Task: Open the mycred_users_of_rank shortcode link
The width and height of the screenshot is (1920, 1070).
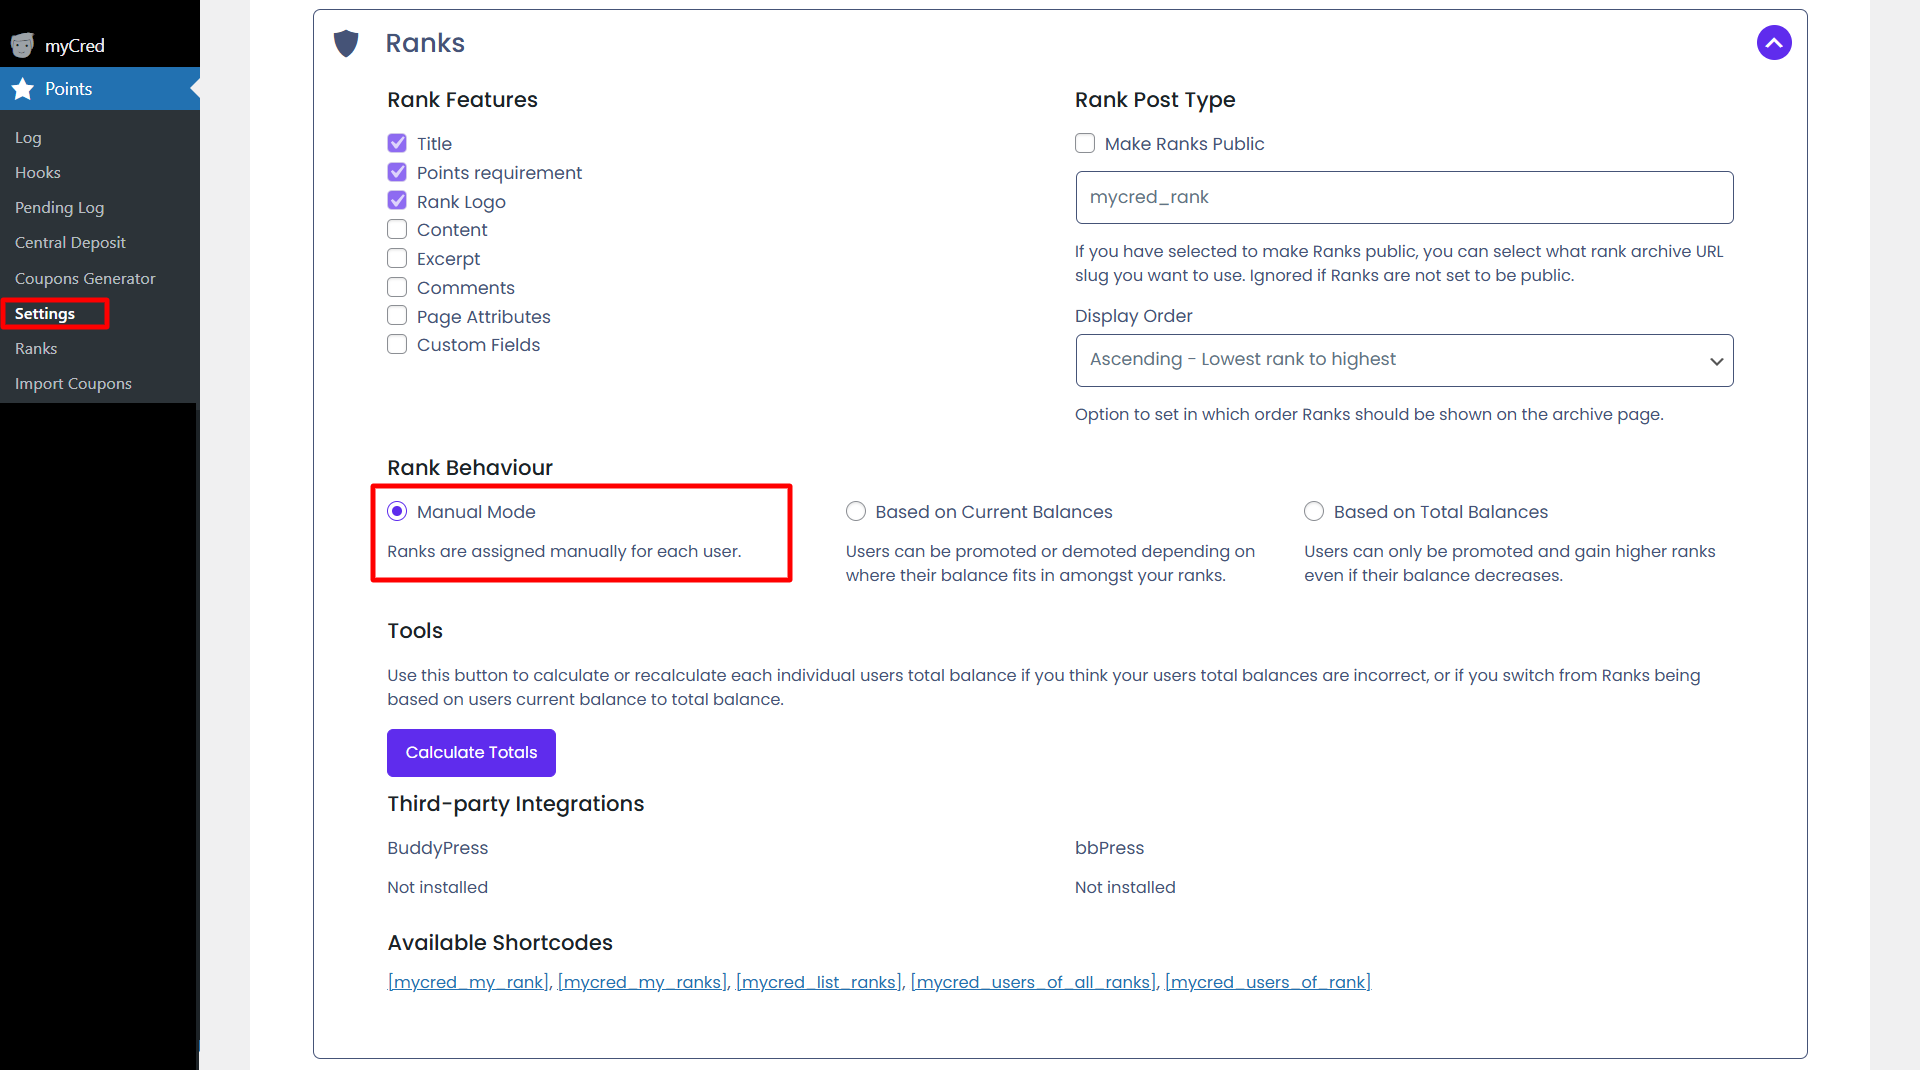Action: [x=1268, y=982]
